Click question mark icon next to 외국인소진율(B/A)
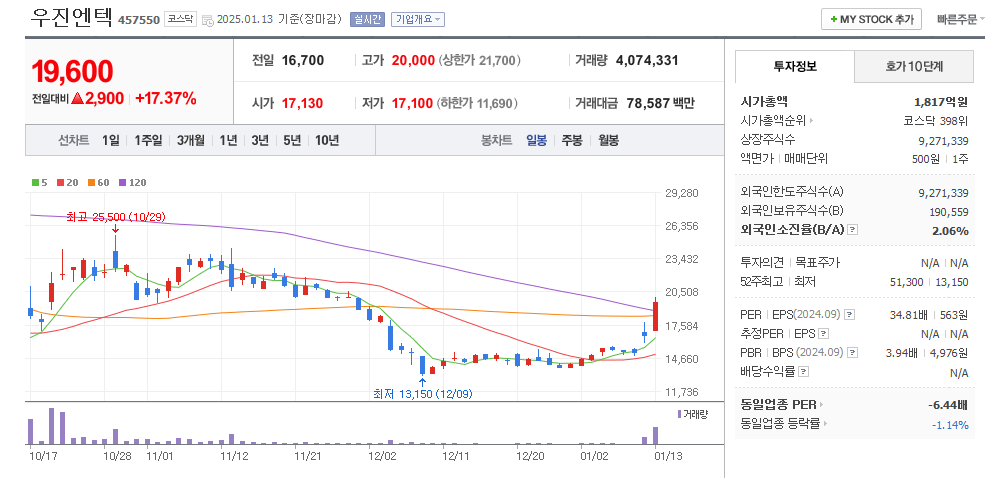This screenshot has width=990, height=478. pos(852,230)
